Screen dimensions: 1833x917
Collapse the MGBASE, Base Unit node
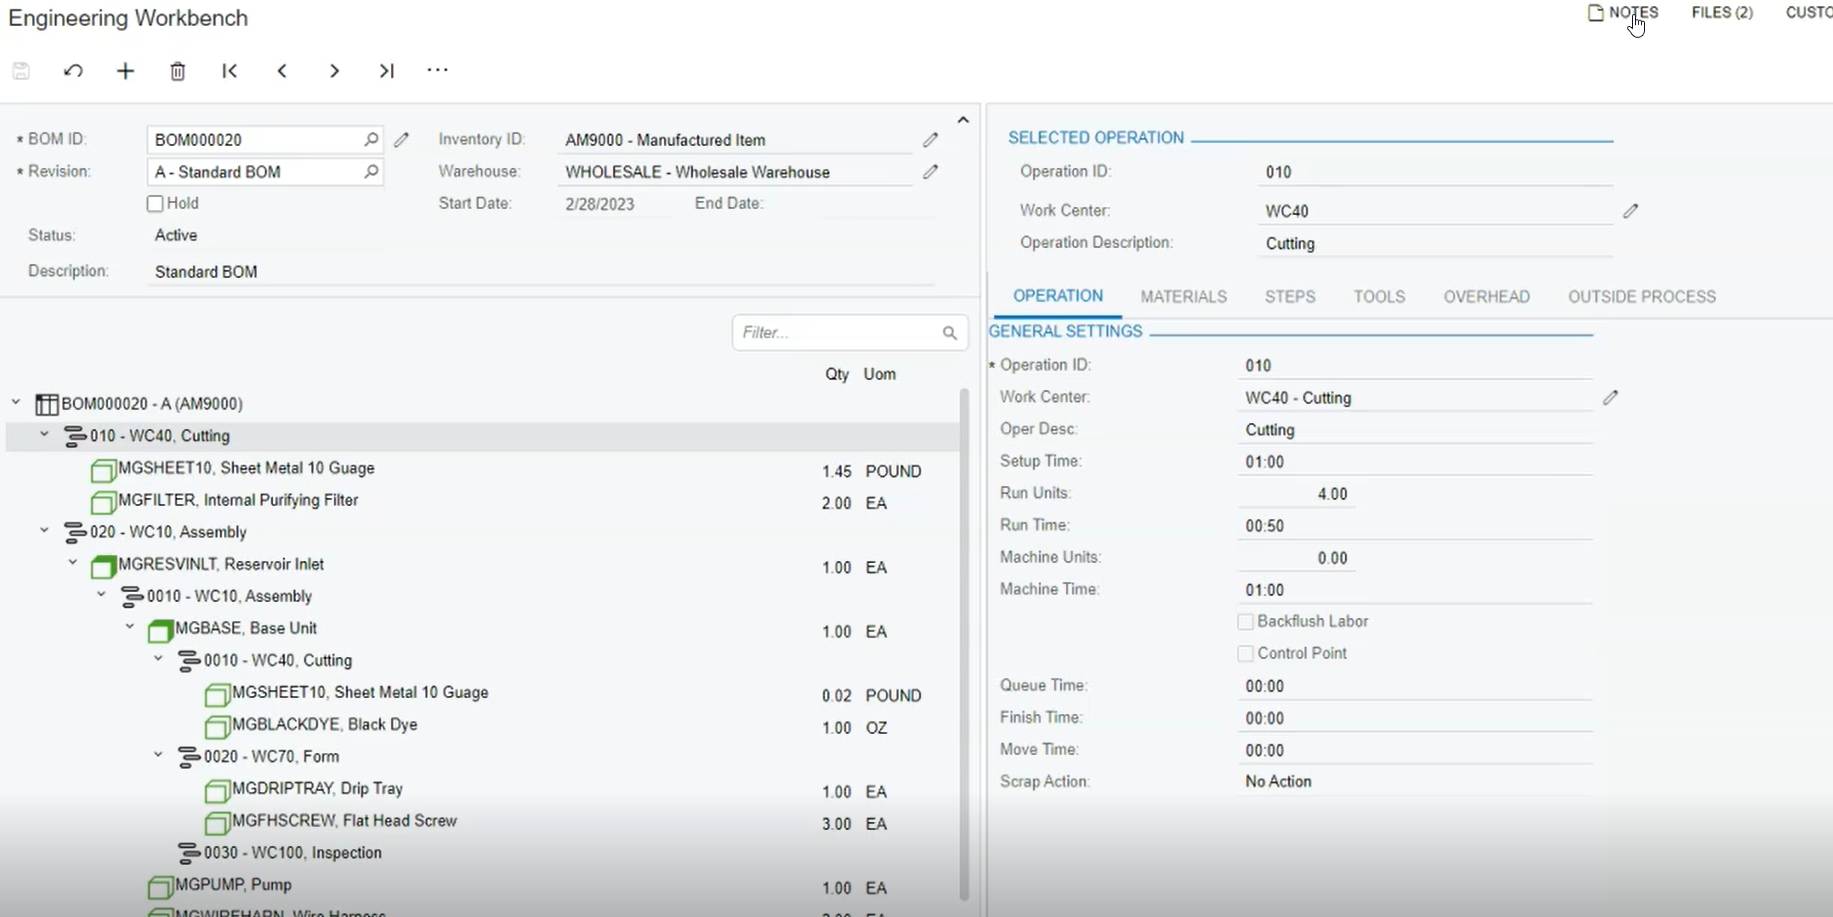(x=130, y=627)
